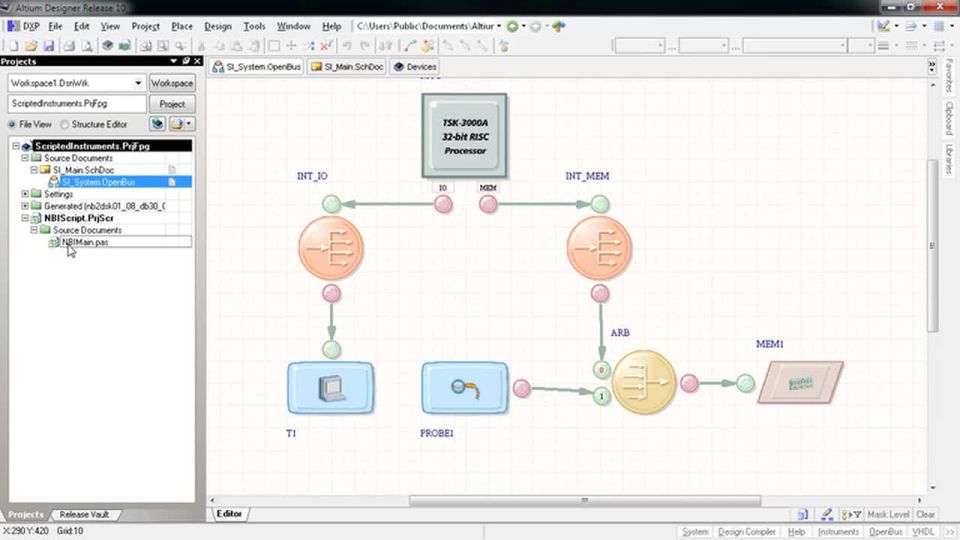This screenshot has width=960, height=540.
Task: Click the processor MEM port
Action: (488, 204)
